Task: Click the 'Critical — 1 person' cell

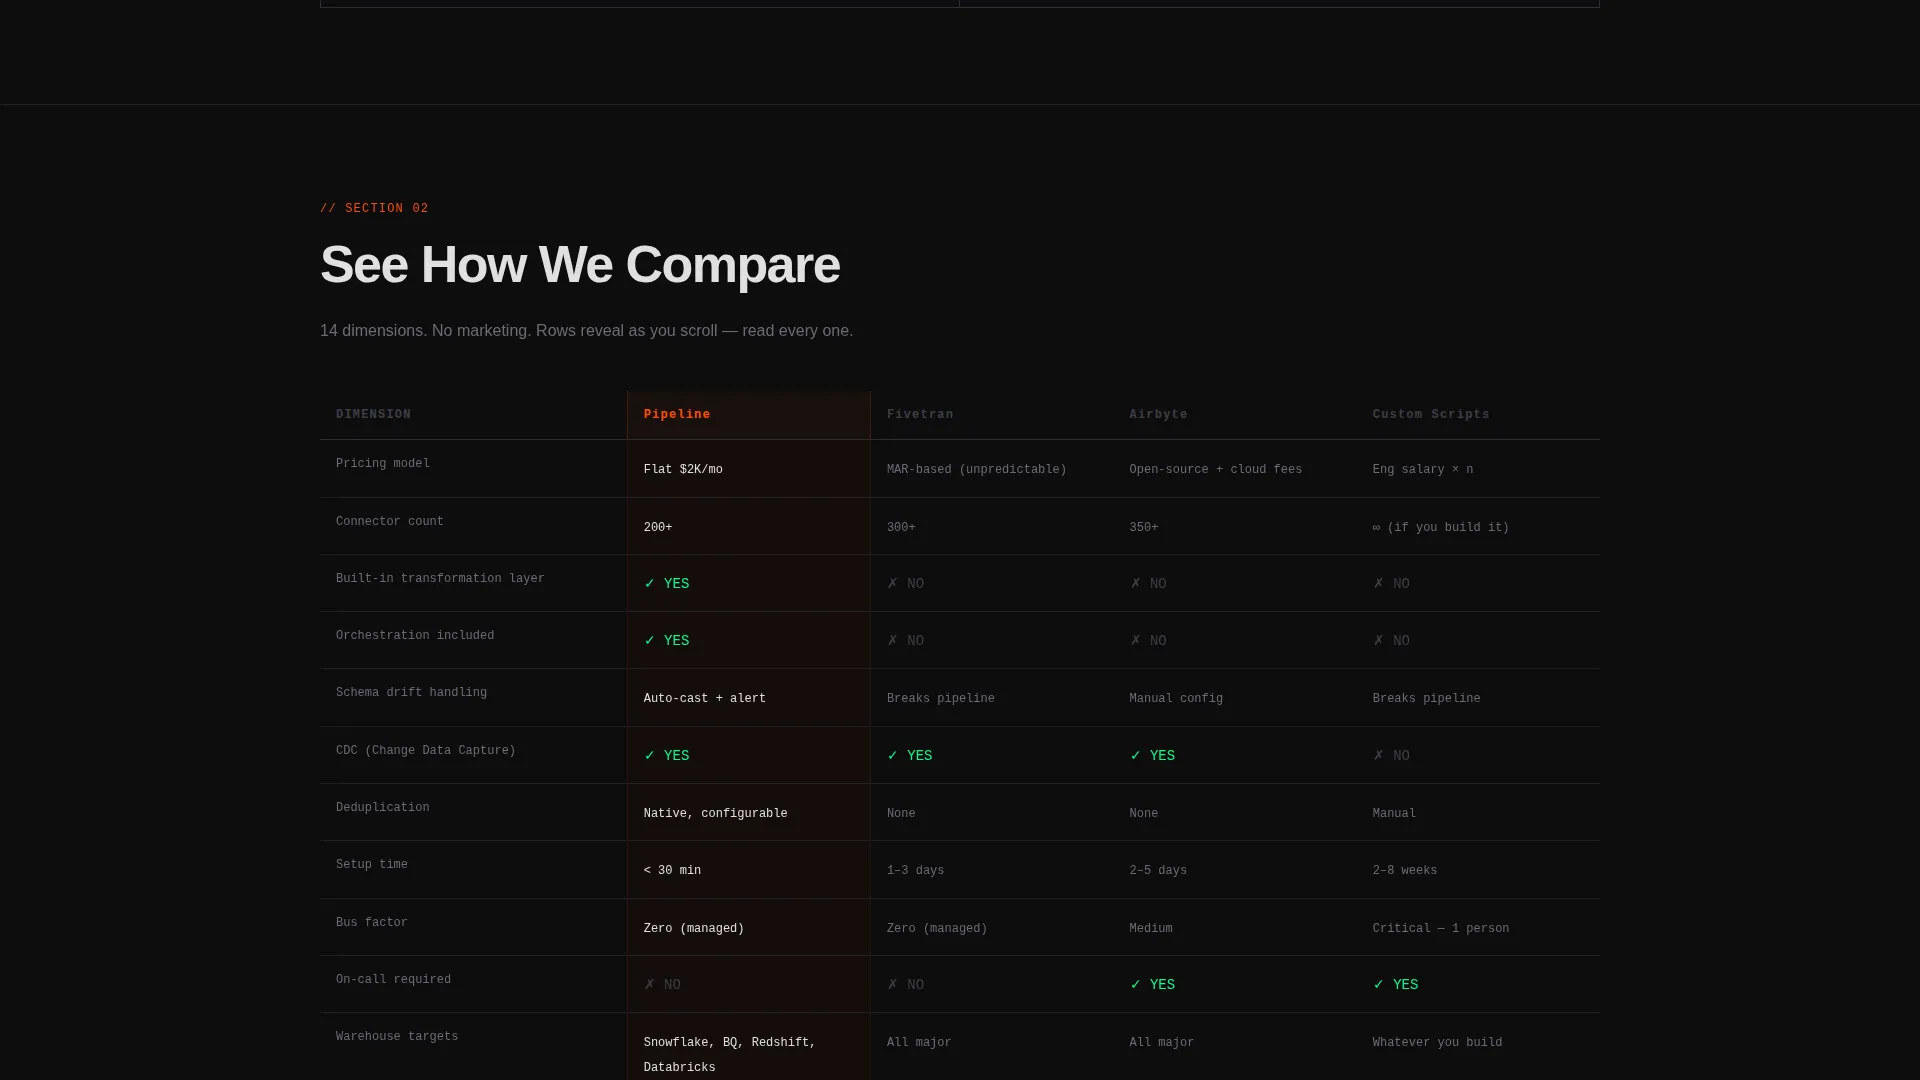Action: point(1441,928)
